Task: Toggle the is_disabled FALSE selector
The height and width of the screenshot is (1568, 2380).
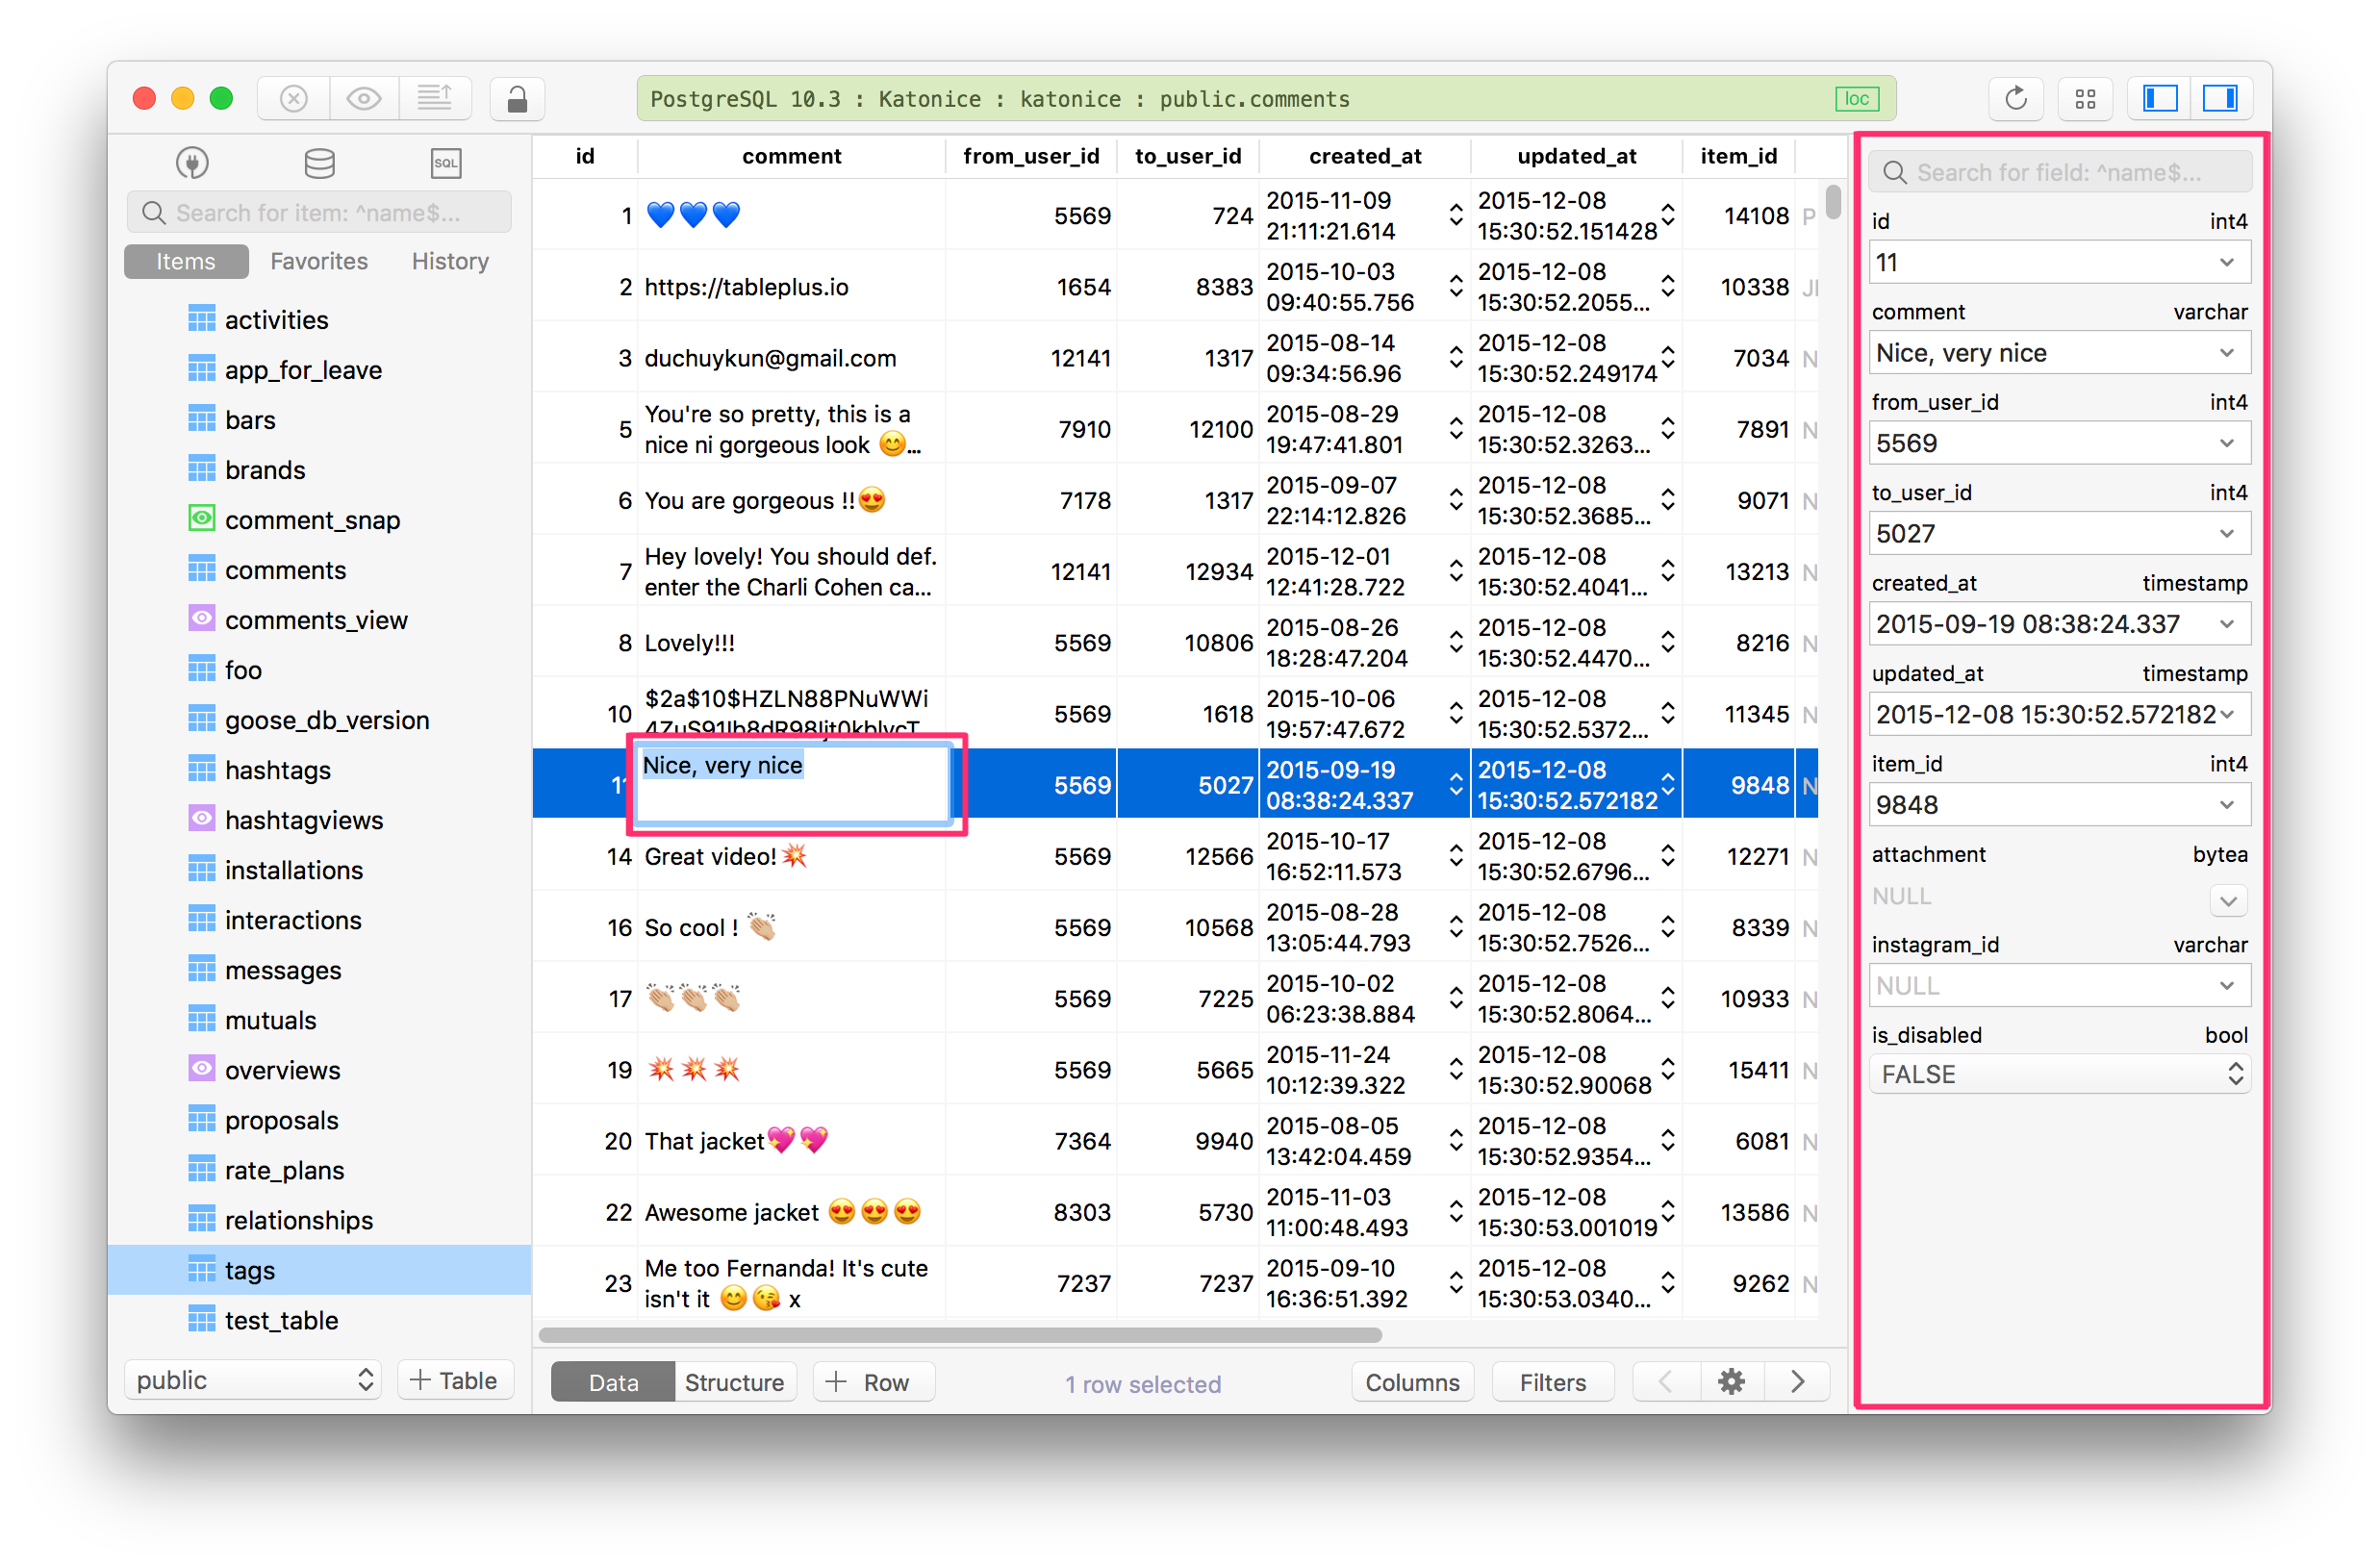Action: tap(2059, 1075)
